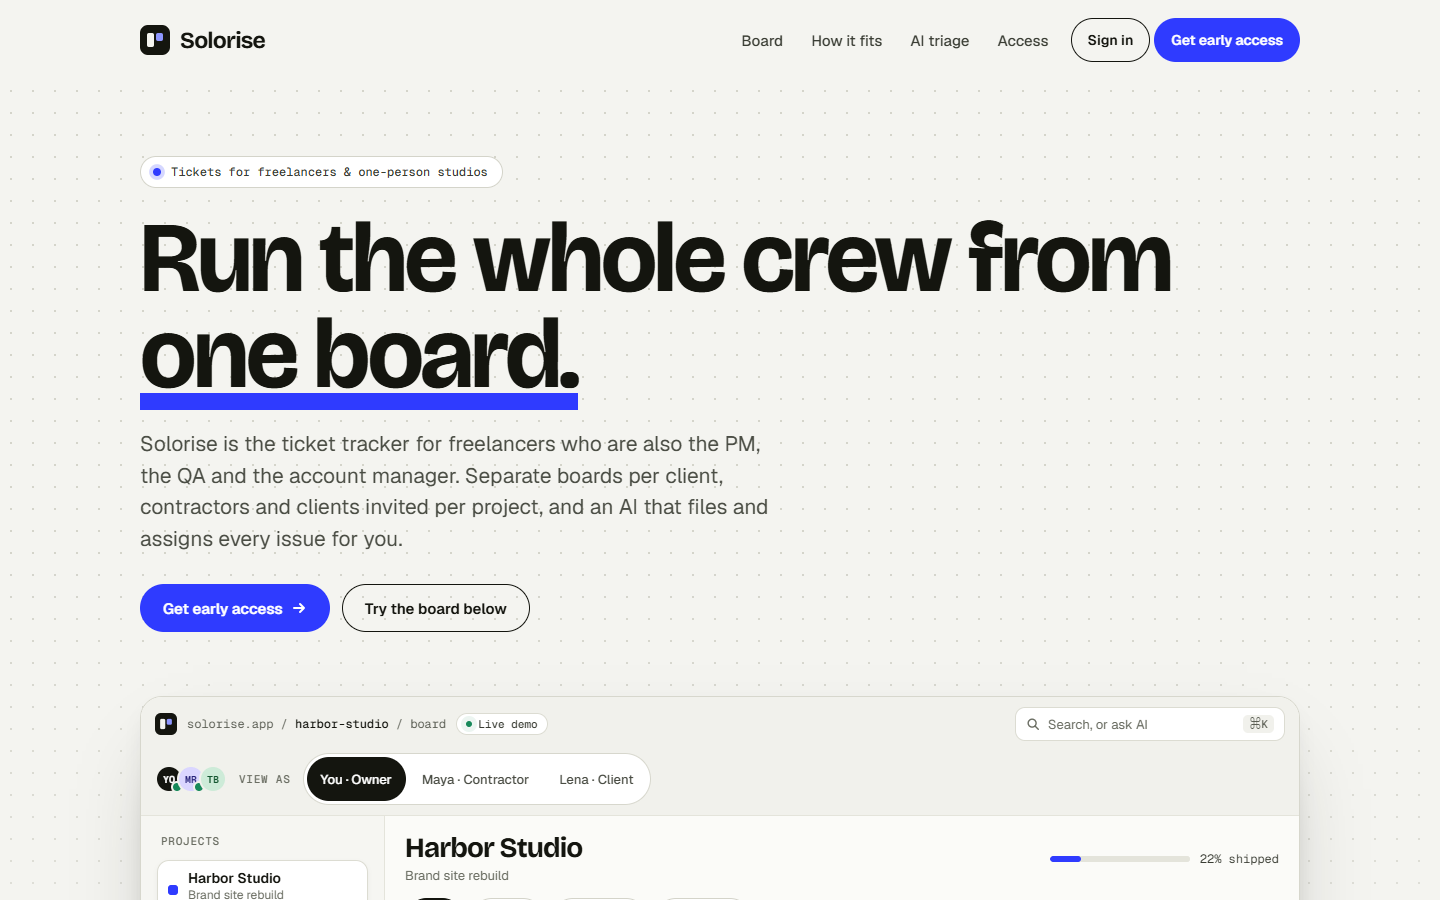Click the board breadcrumb segment

(428, 724)
